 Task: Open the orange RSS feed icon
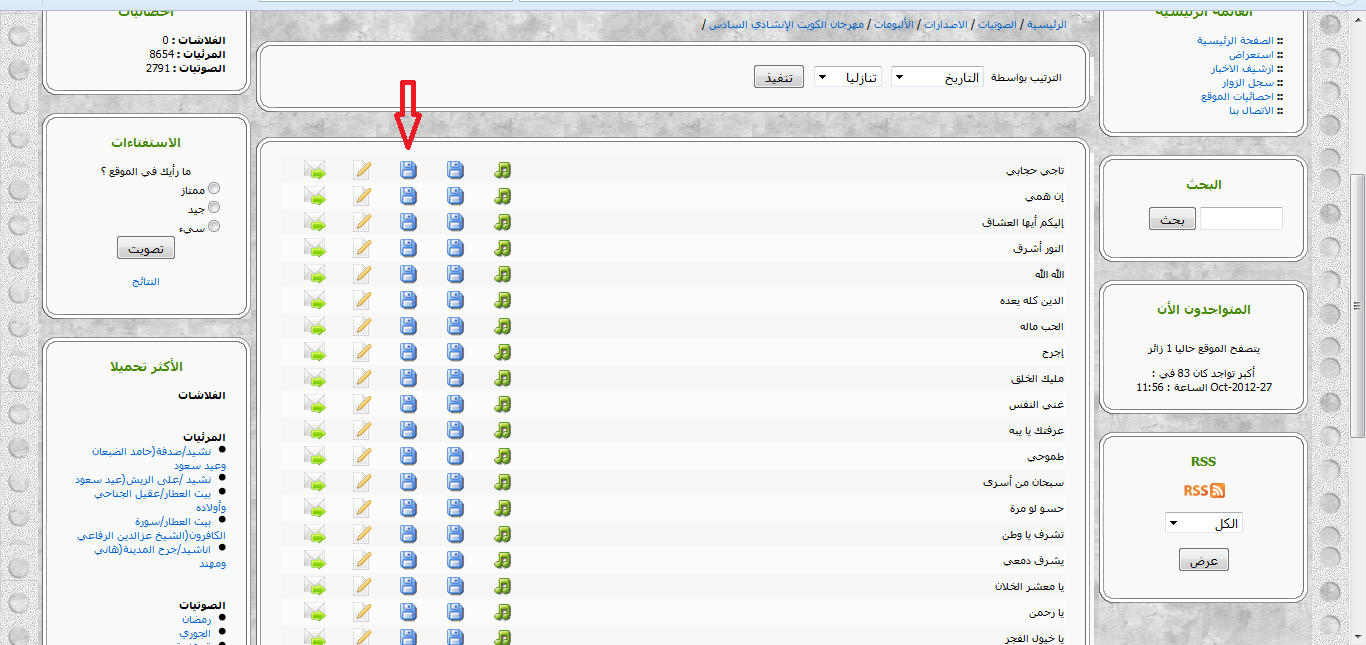coord(1203,490)
